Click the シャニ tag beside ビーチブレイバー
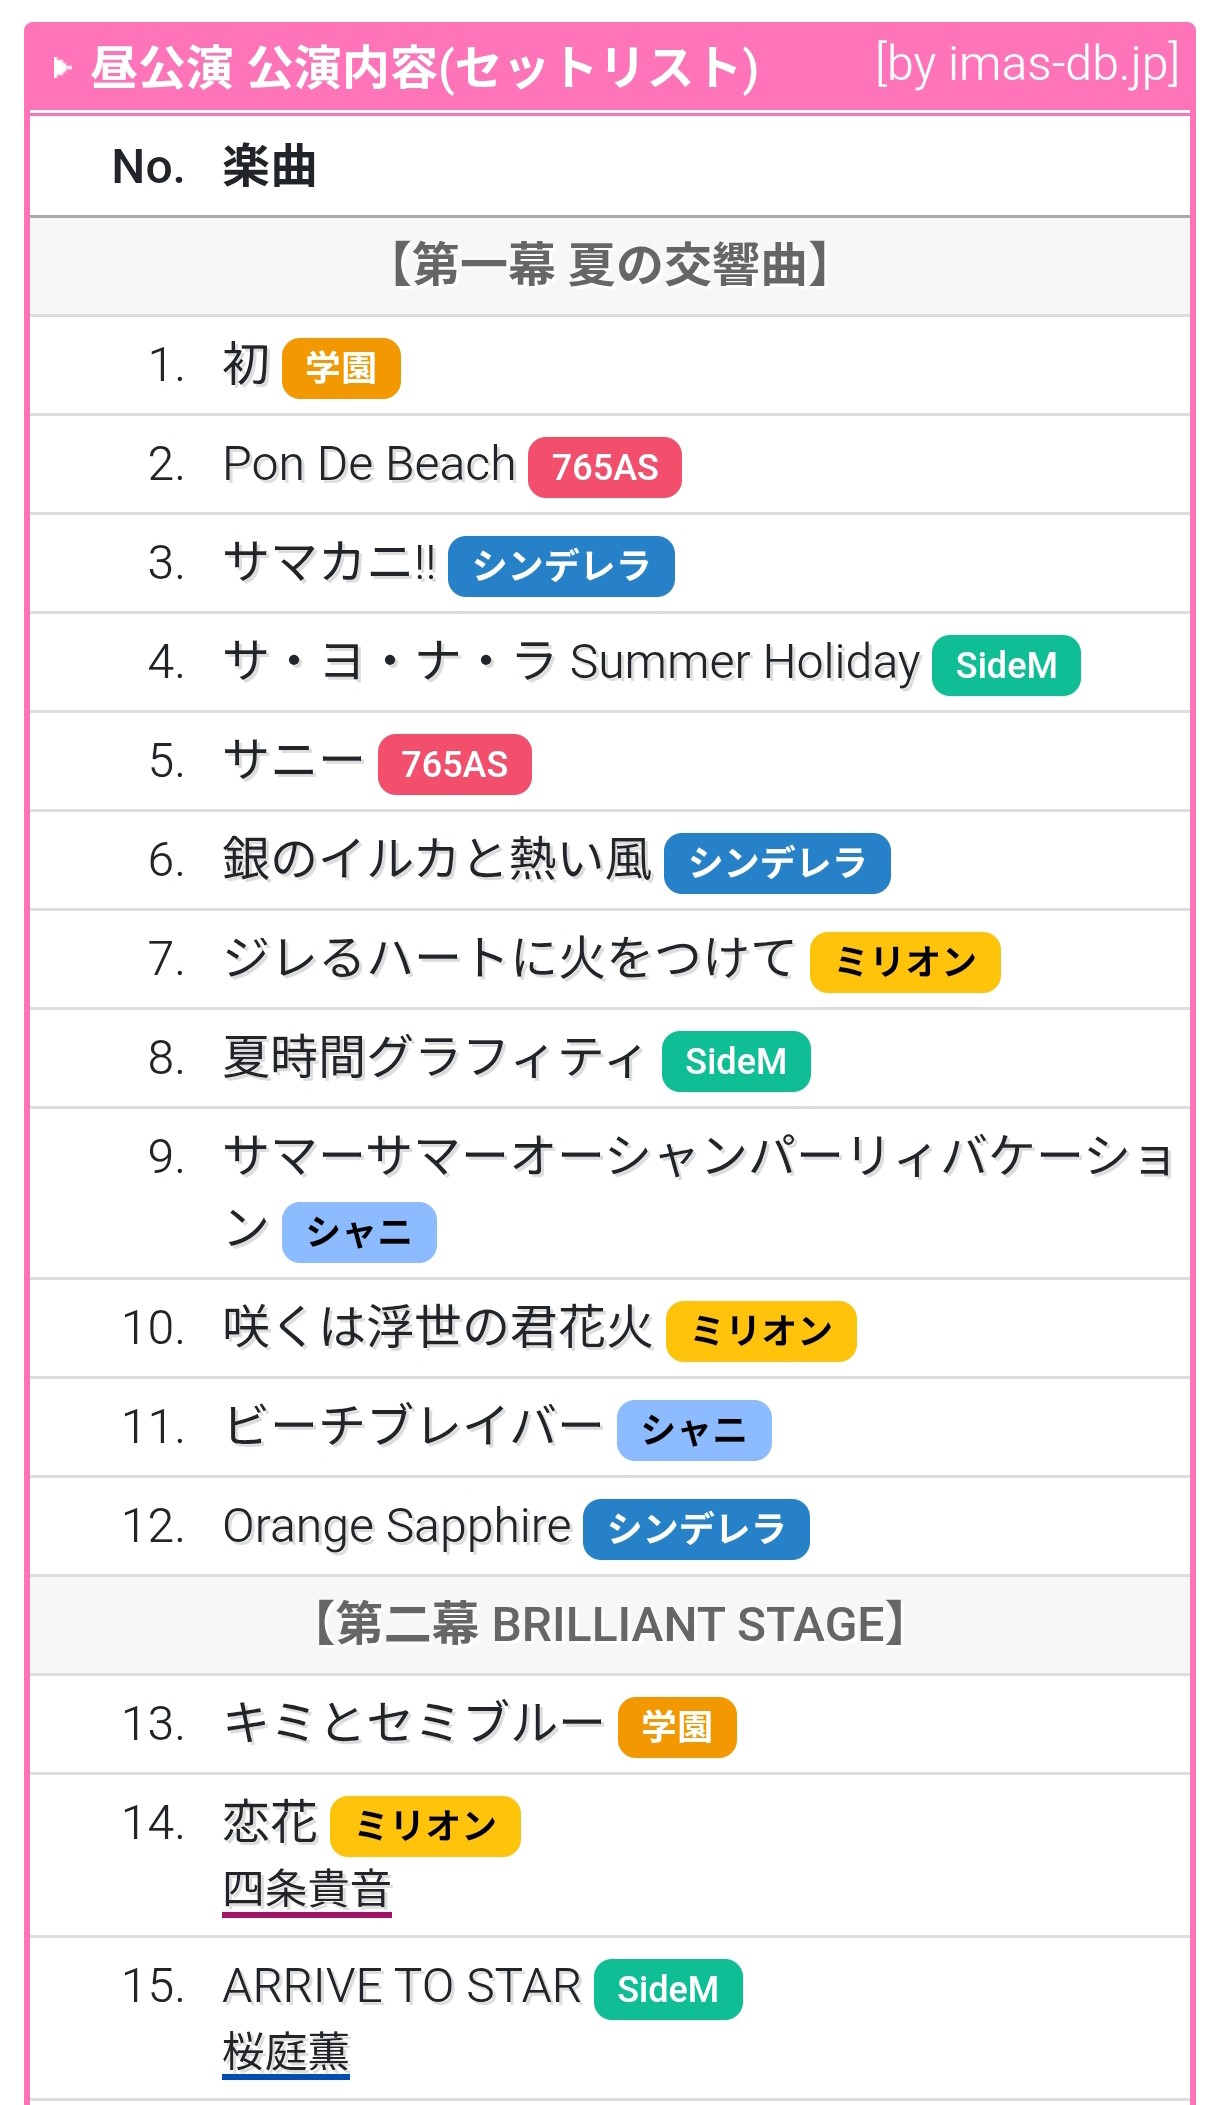1220x2105 pixels. (x=694, y=1430)
